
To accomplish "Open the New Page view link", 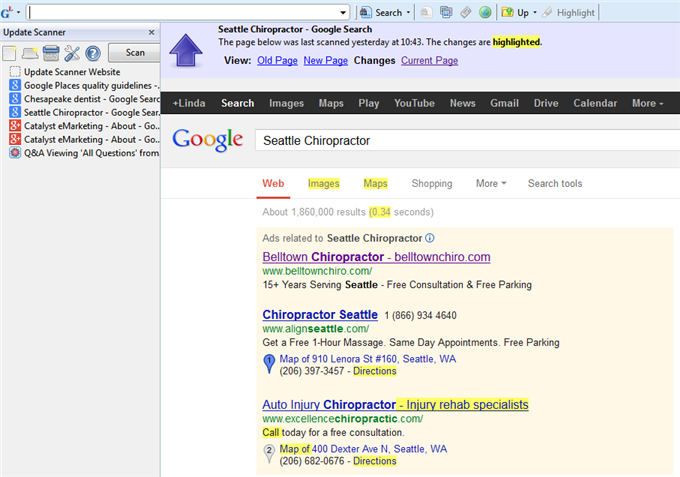I will coord(326,61).
